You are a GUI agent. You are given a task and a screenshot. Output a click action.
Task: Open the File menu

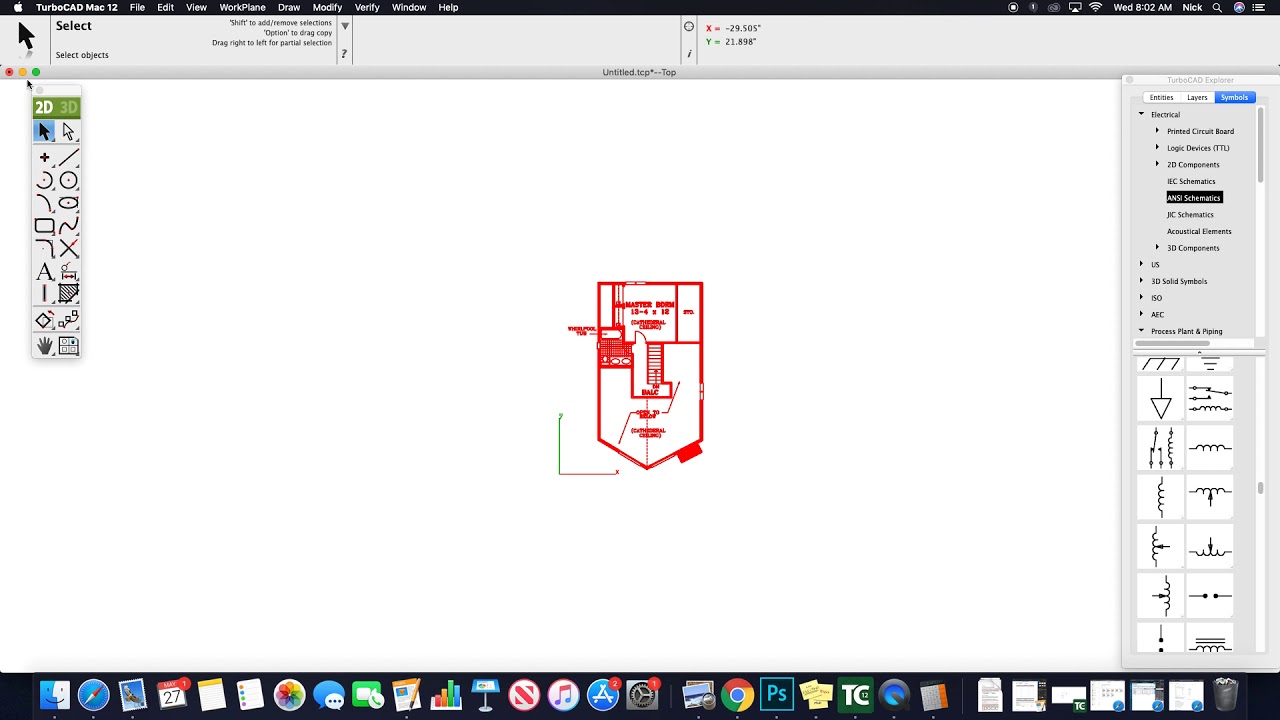tap(137, 7)
